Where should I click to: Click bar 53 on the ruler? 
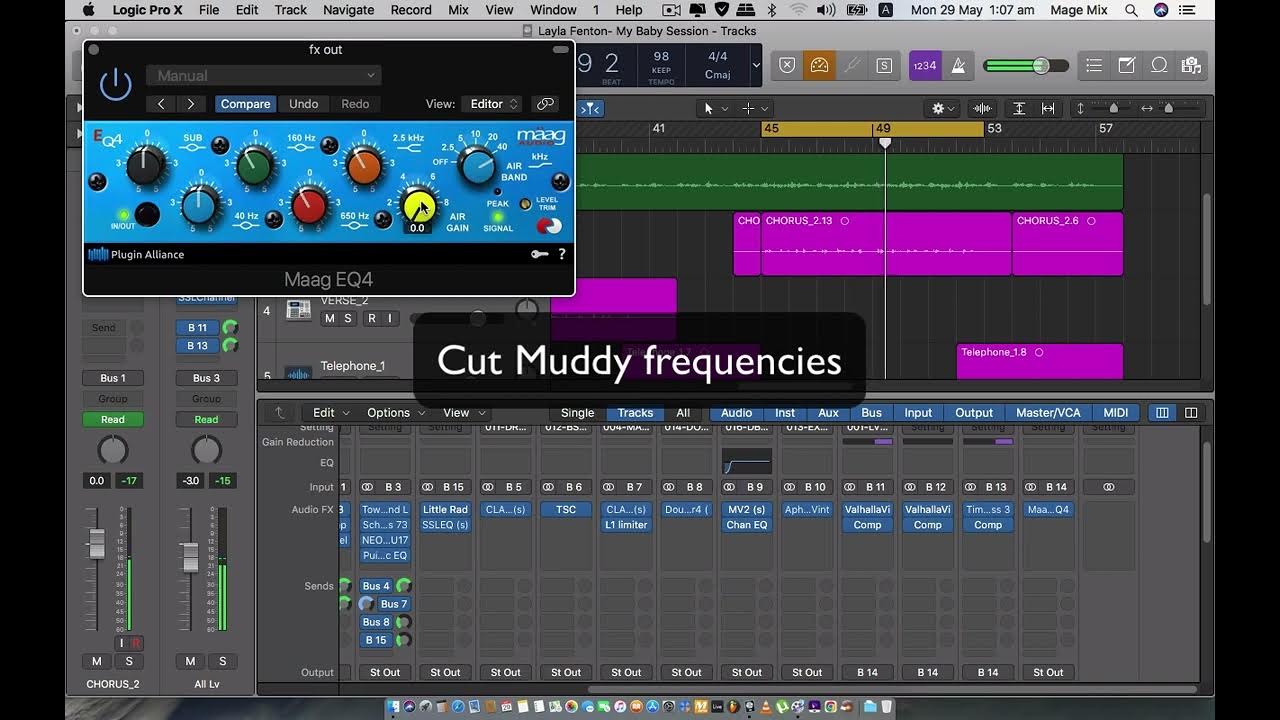pyautogui.click(x=994, y=128)
